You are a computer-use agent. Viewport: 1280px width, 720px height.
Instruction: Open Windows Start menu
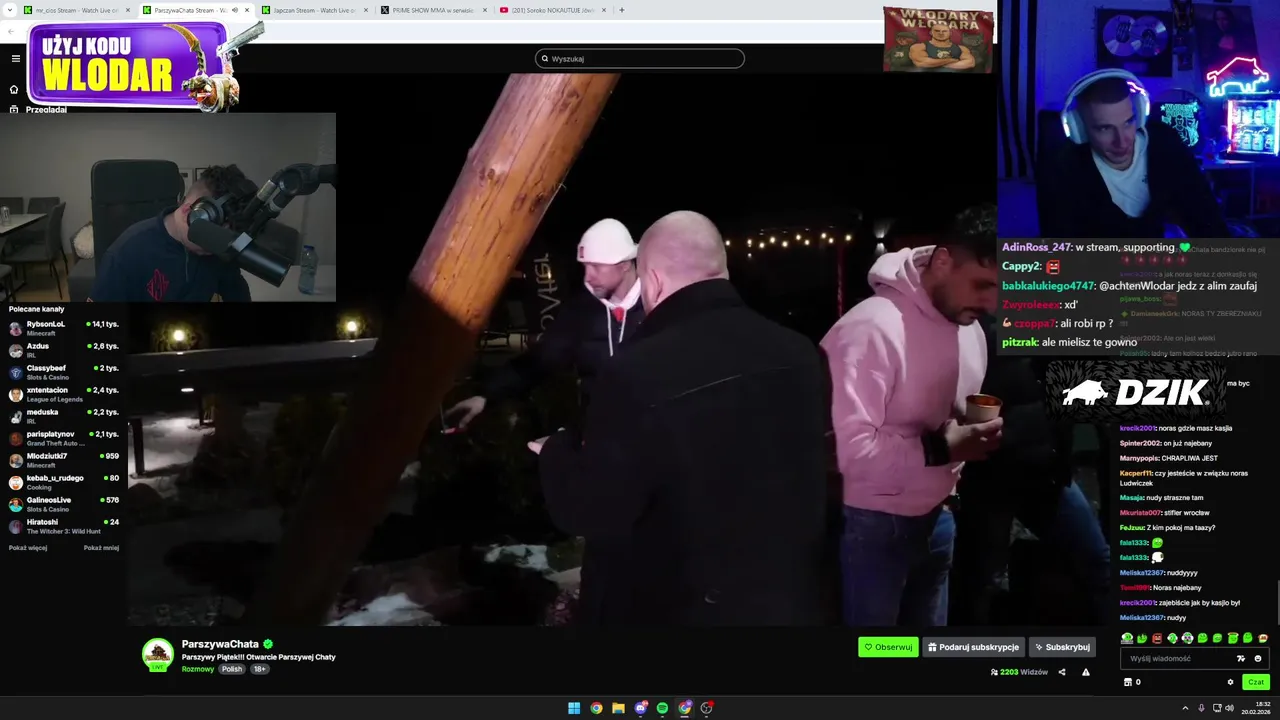574,708
